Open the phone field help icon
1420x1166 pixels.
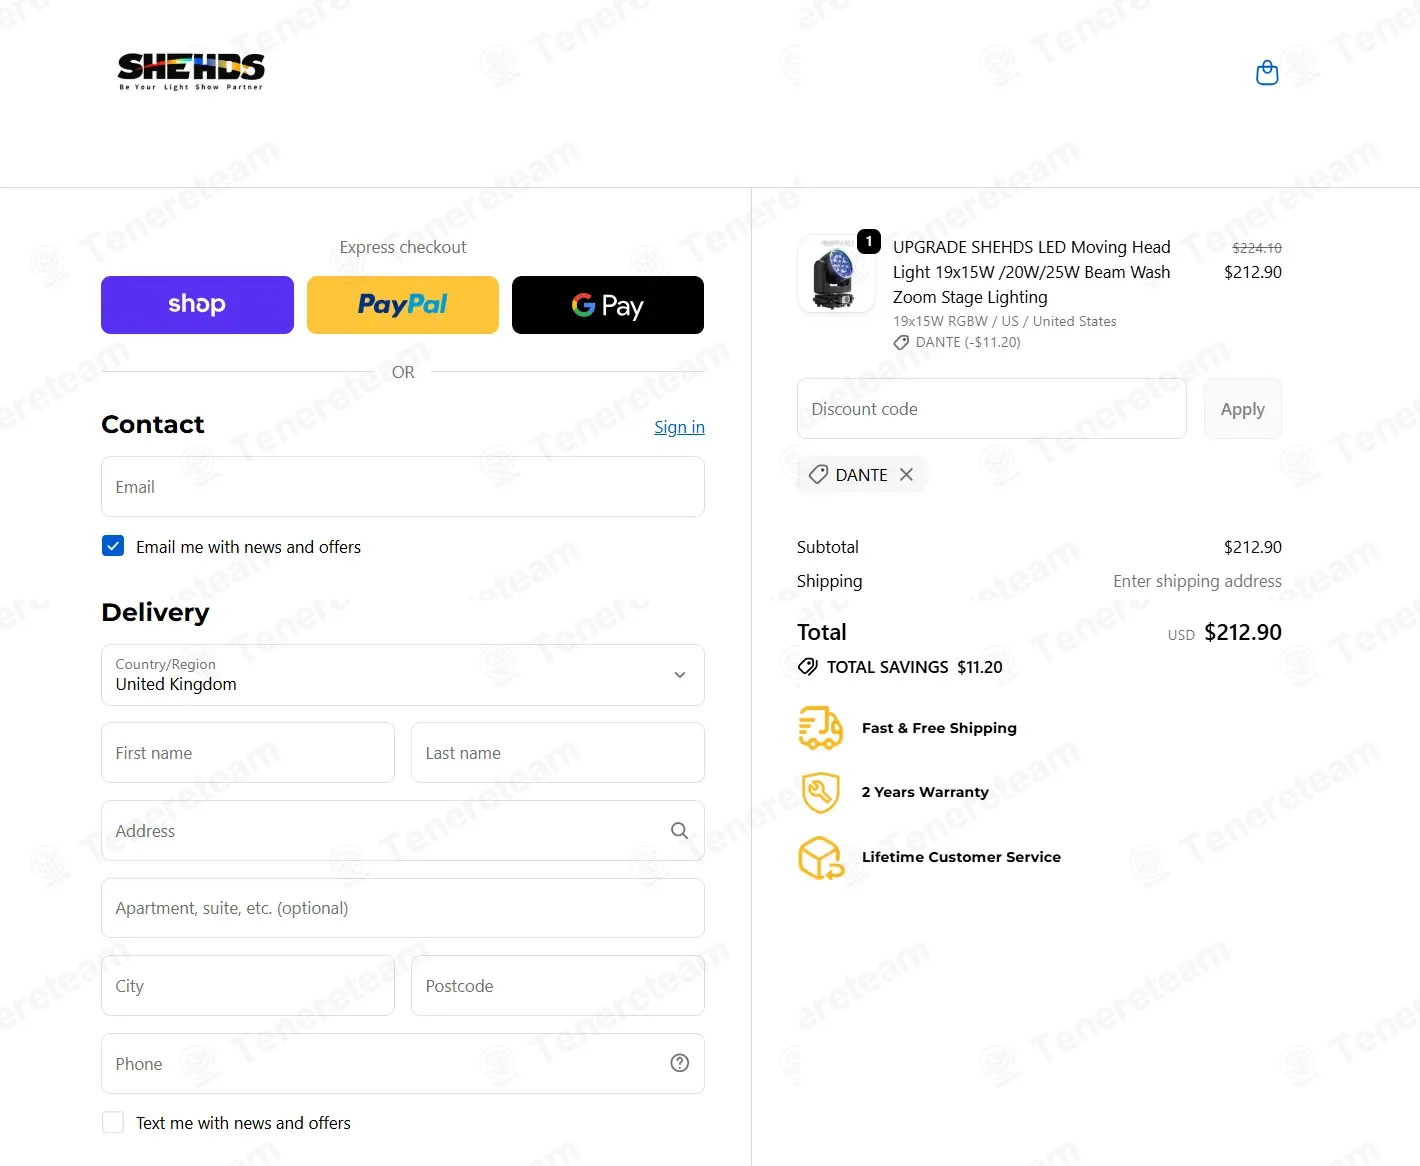coord(680,1063)
